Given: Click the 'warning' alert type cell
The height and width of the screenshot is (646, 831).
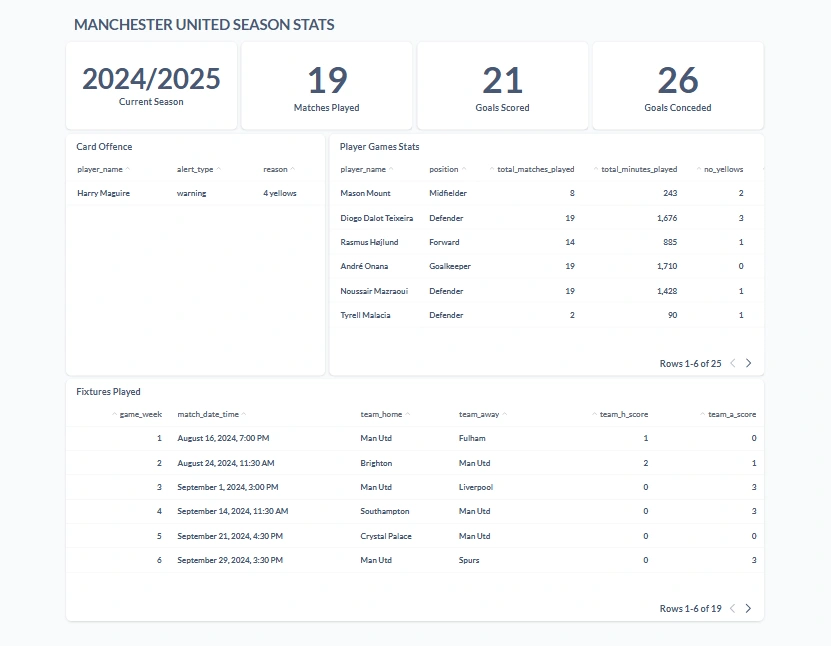Looking at the screenshot, I should coord(191,193).
